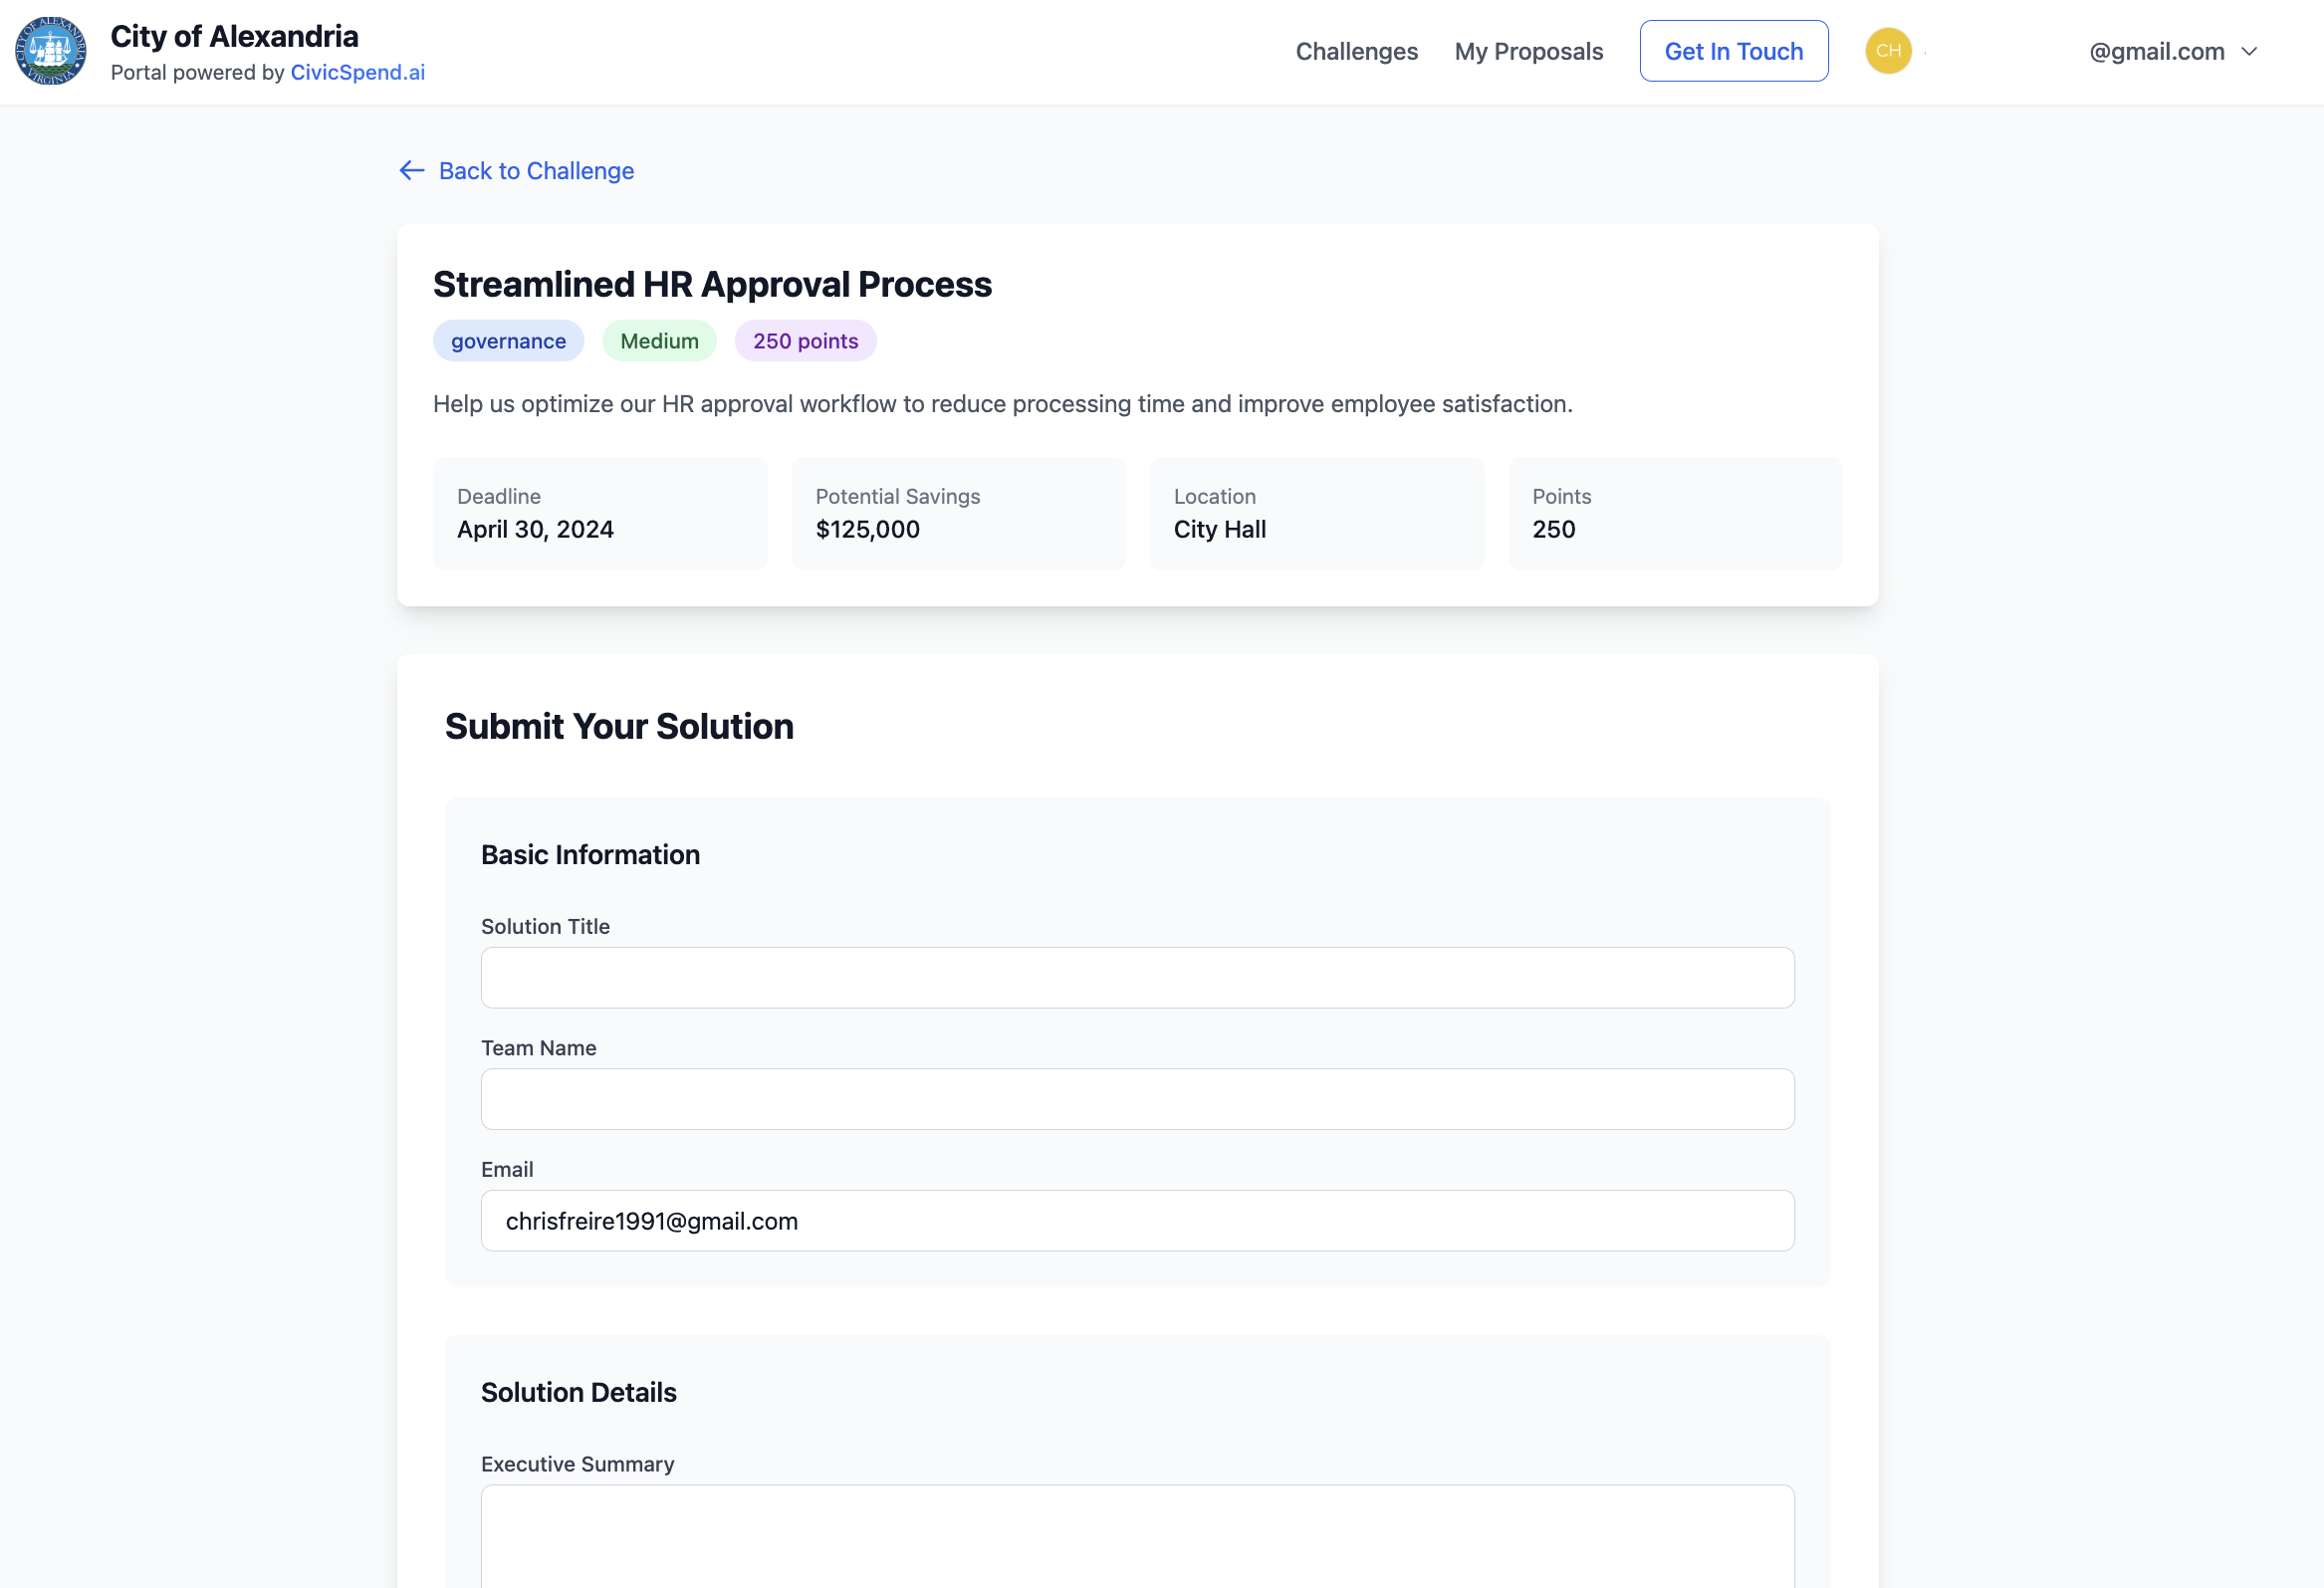This screenshot has height=1588, width=2324.
Task: Go to My Proposals
Action: point(1528,52)
